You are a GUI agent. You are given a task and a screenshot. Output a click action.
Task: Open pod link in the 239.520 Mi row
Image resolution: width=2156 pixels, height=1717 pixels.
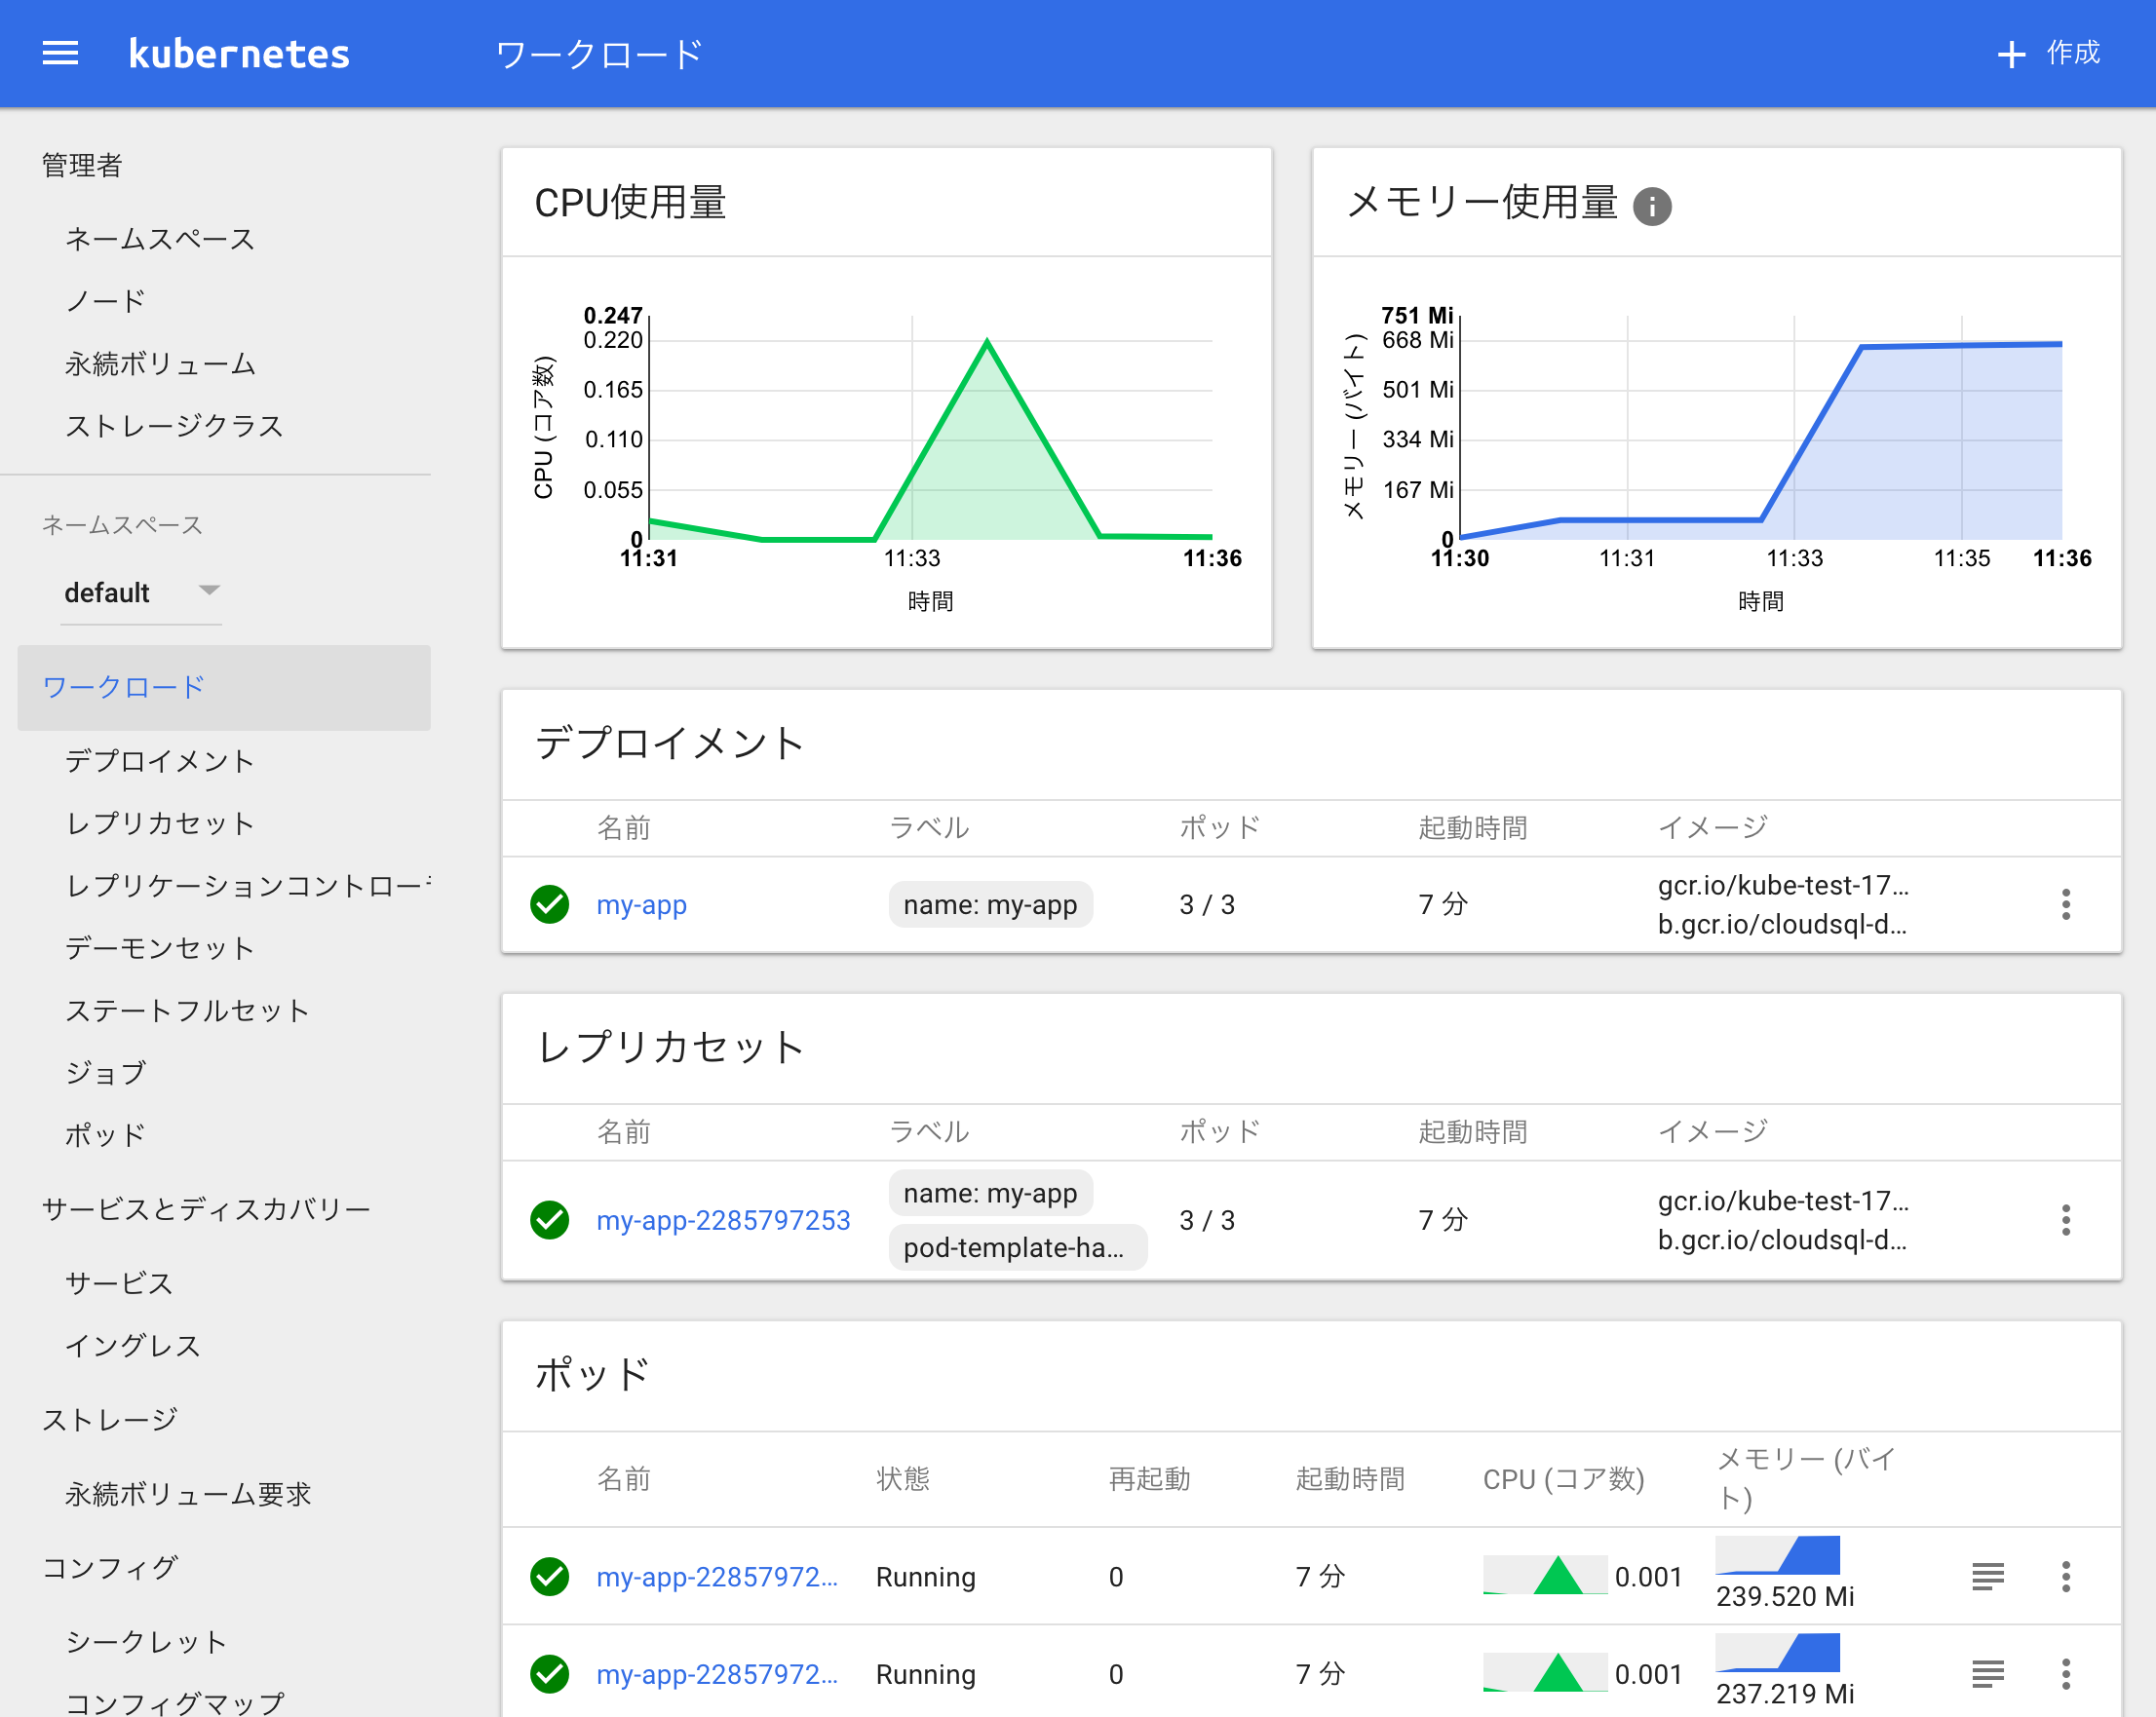[x=717, y=1577]
